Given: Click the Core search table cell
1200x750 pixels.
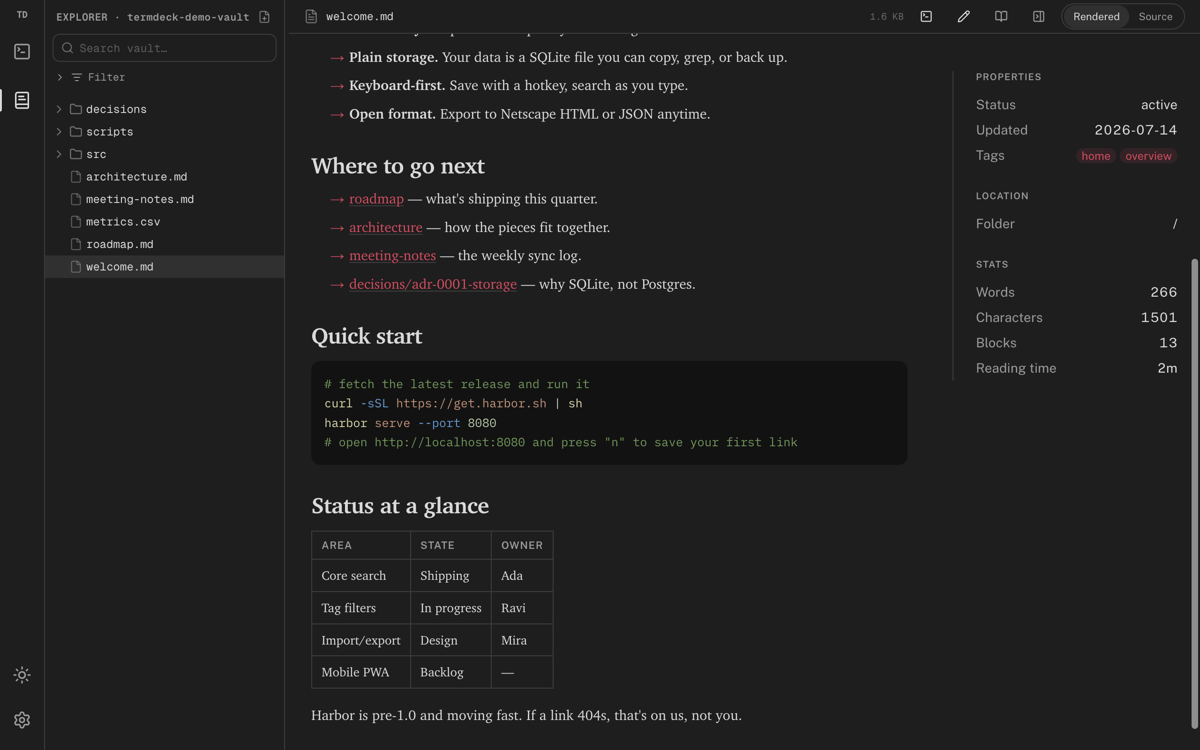Looking at the screenshot, I should pos(361,576).
